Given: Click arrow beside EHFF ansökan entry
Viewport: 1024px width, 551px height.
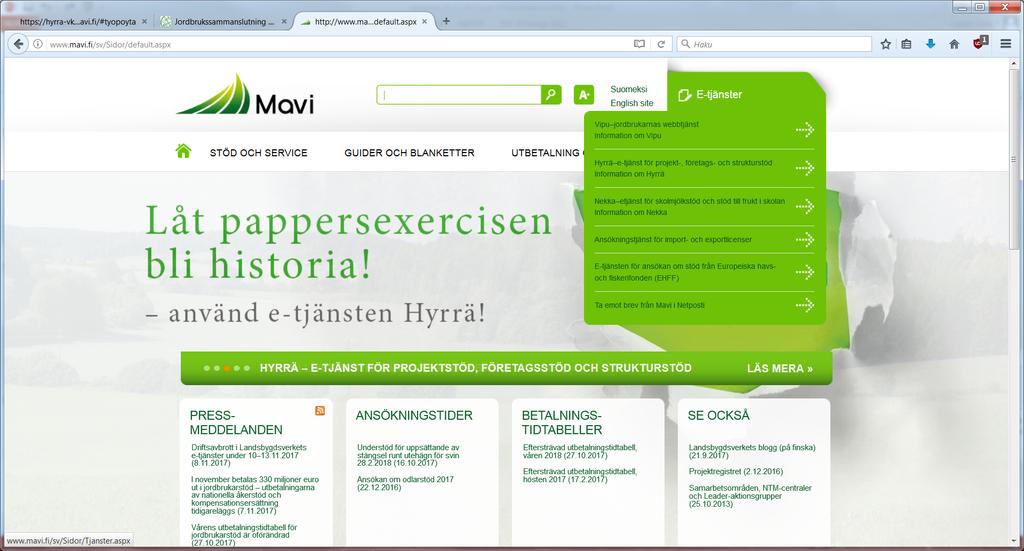Looking at the screenshot, I should [805, 272].
